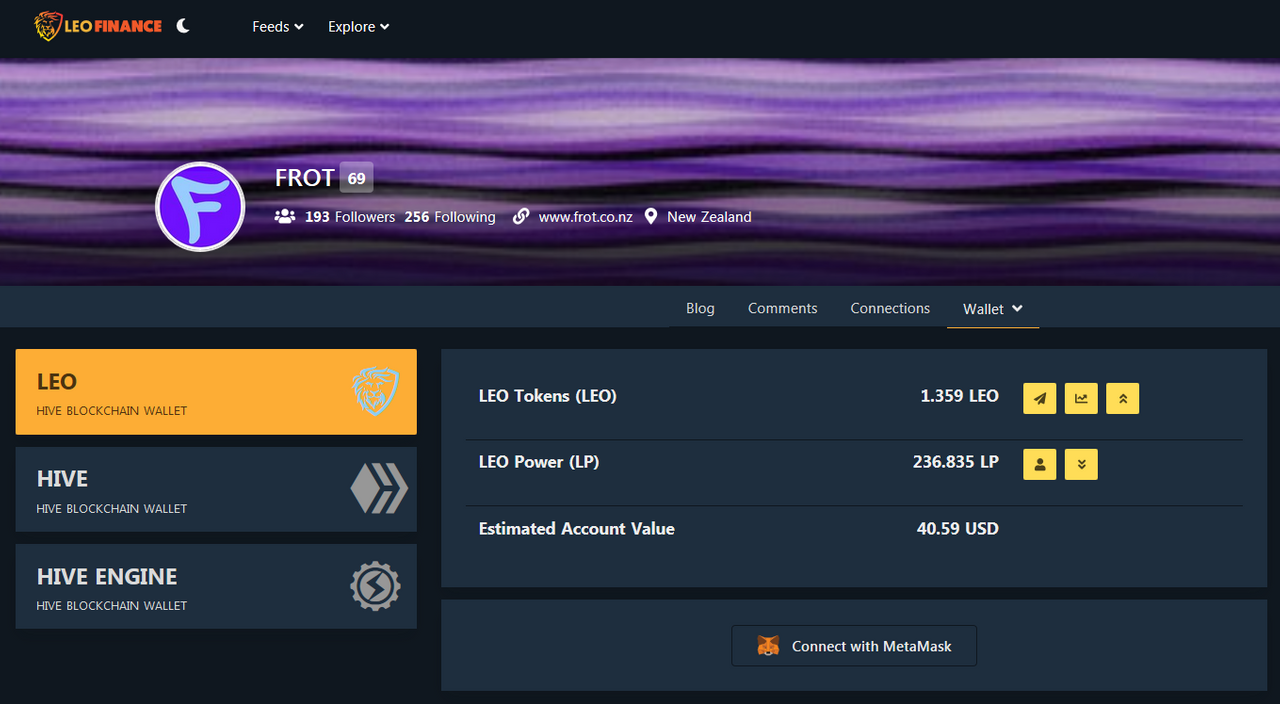Power down LEO with double-down arrows
Screen dimensions: 1280x704
point(1081,464)
